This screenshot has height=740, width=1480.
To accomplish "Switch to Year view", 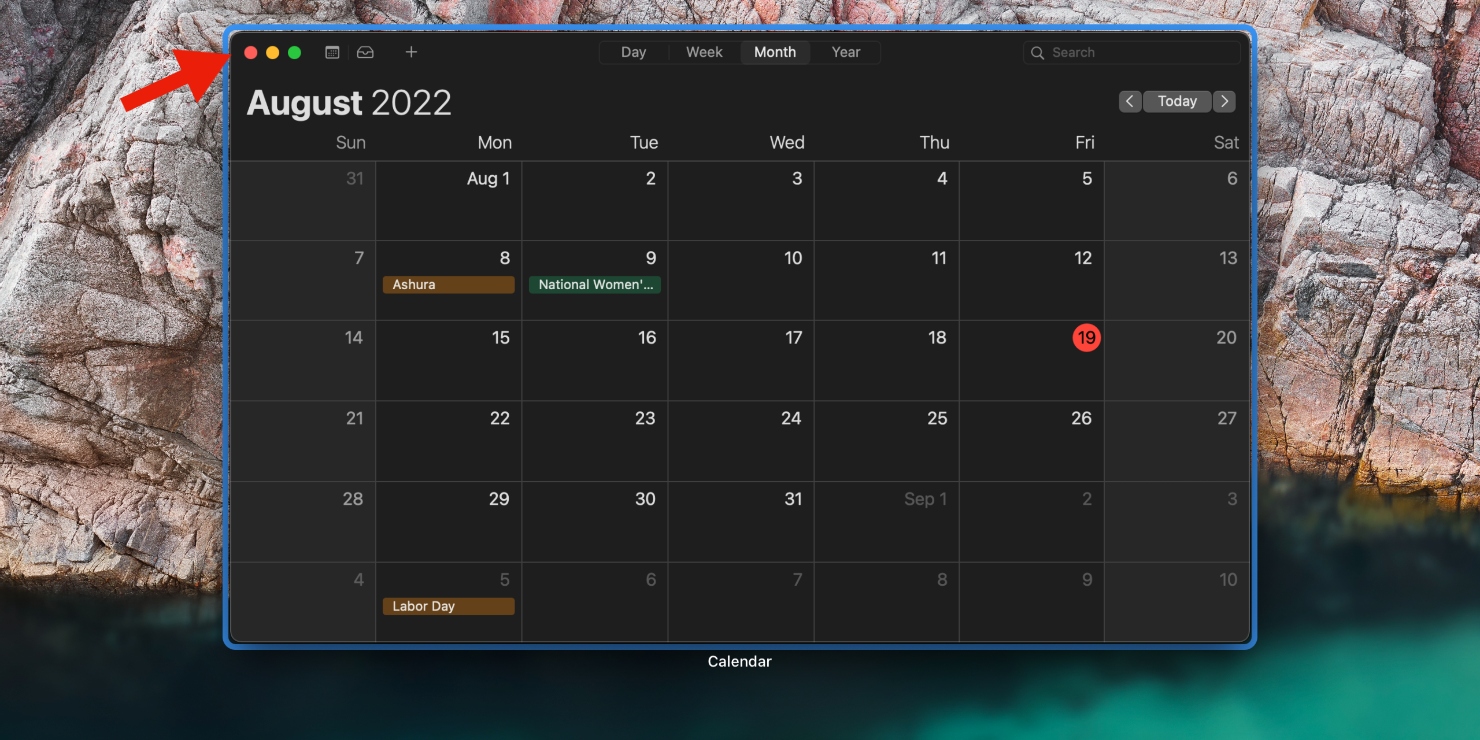I will tap(846, 52).
